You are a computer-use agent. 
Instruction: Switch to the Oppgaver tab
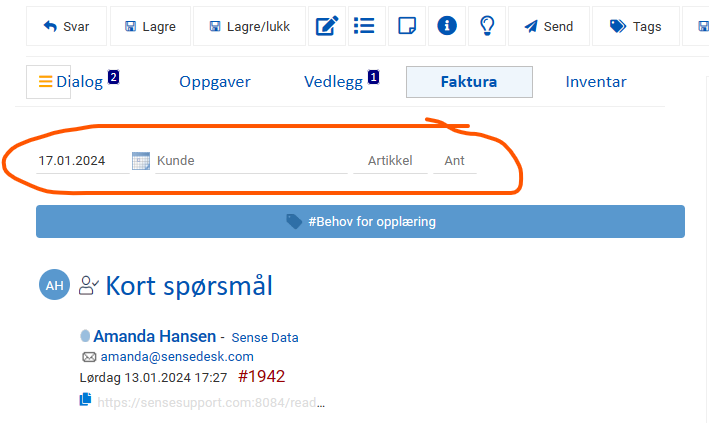(x=215, y=82)
